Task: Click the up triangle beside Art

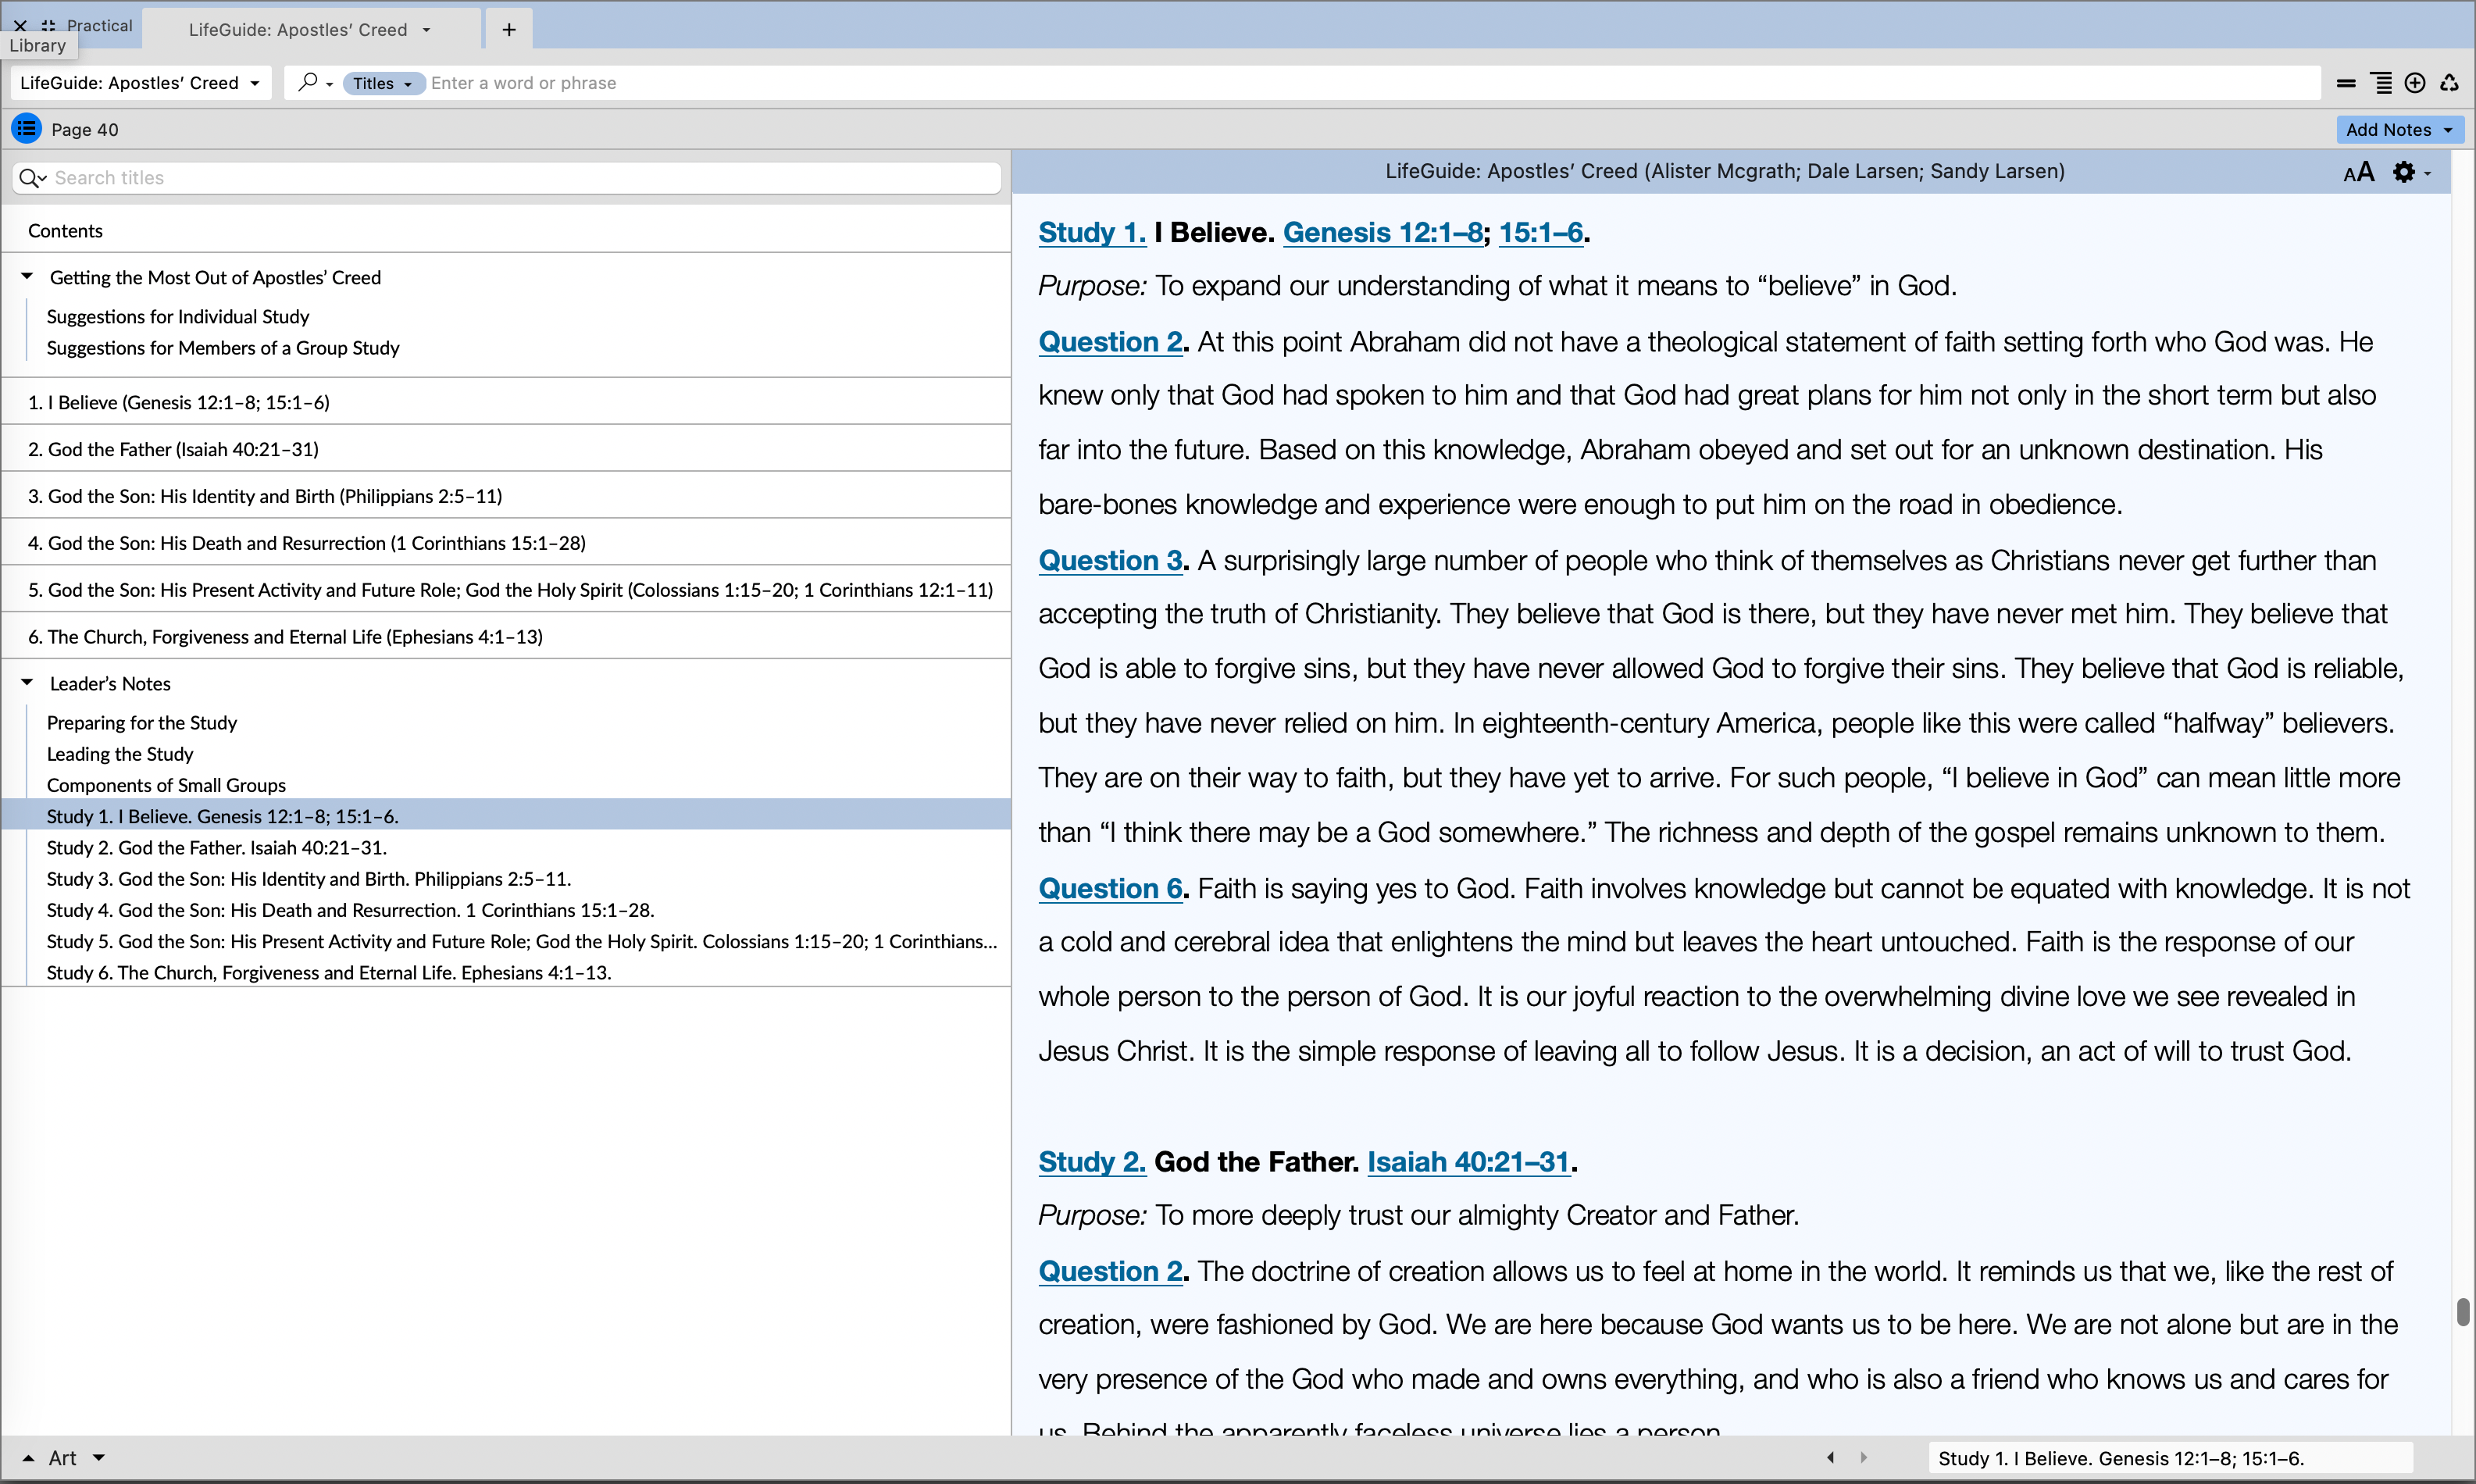Action: (x=28, y=1457)
